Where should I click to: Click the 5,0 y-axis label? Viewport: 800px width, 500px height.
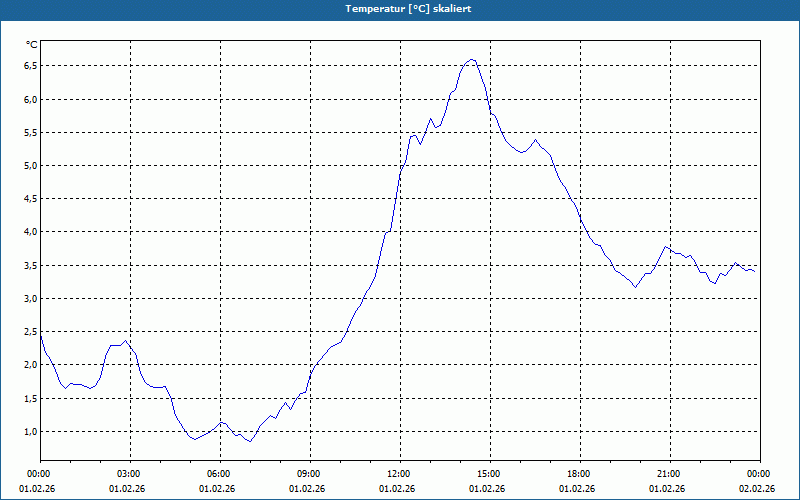(x=31, y=166)
